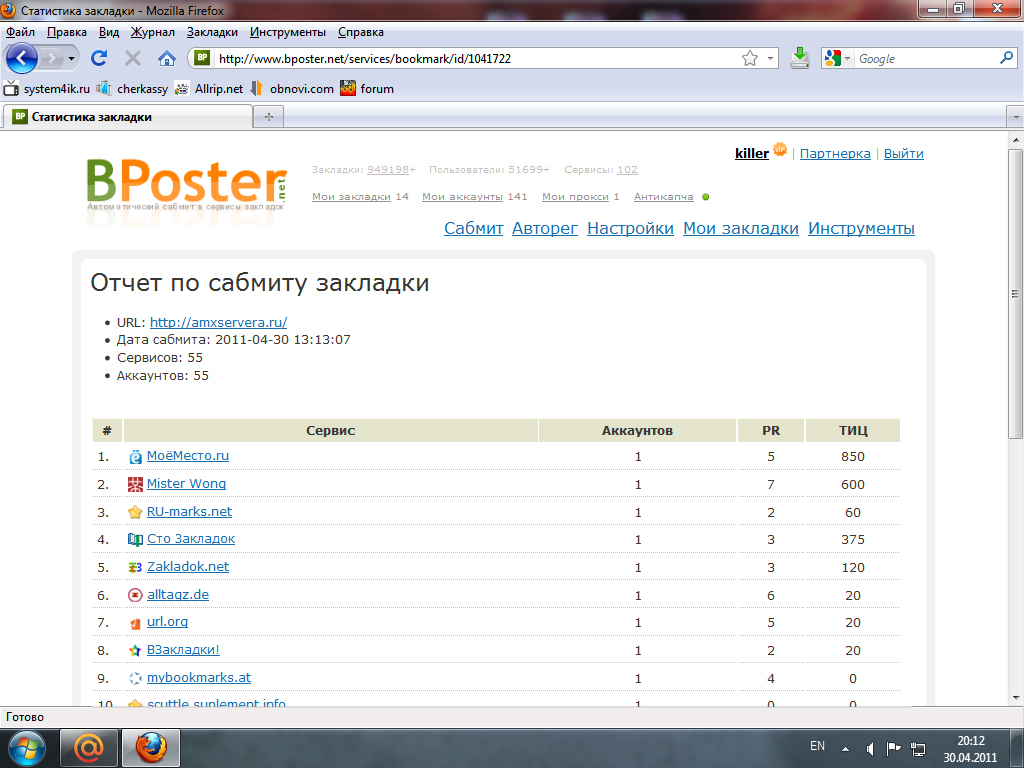Click the killer username link

click(x=752, y=153)
